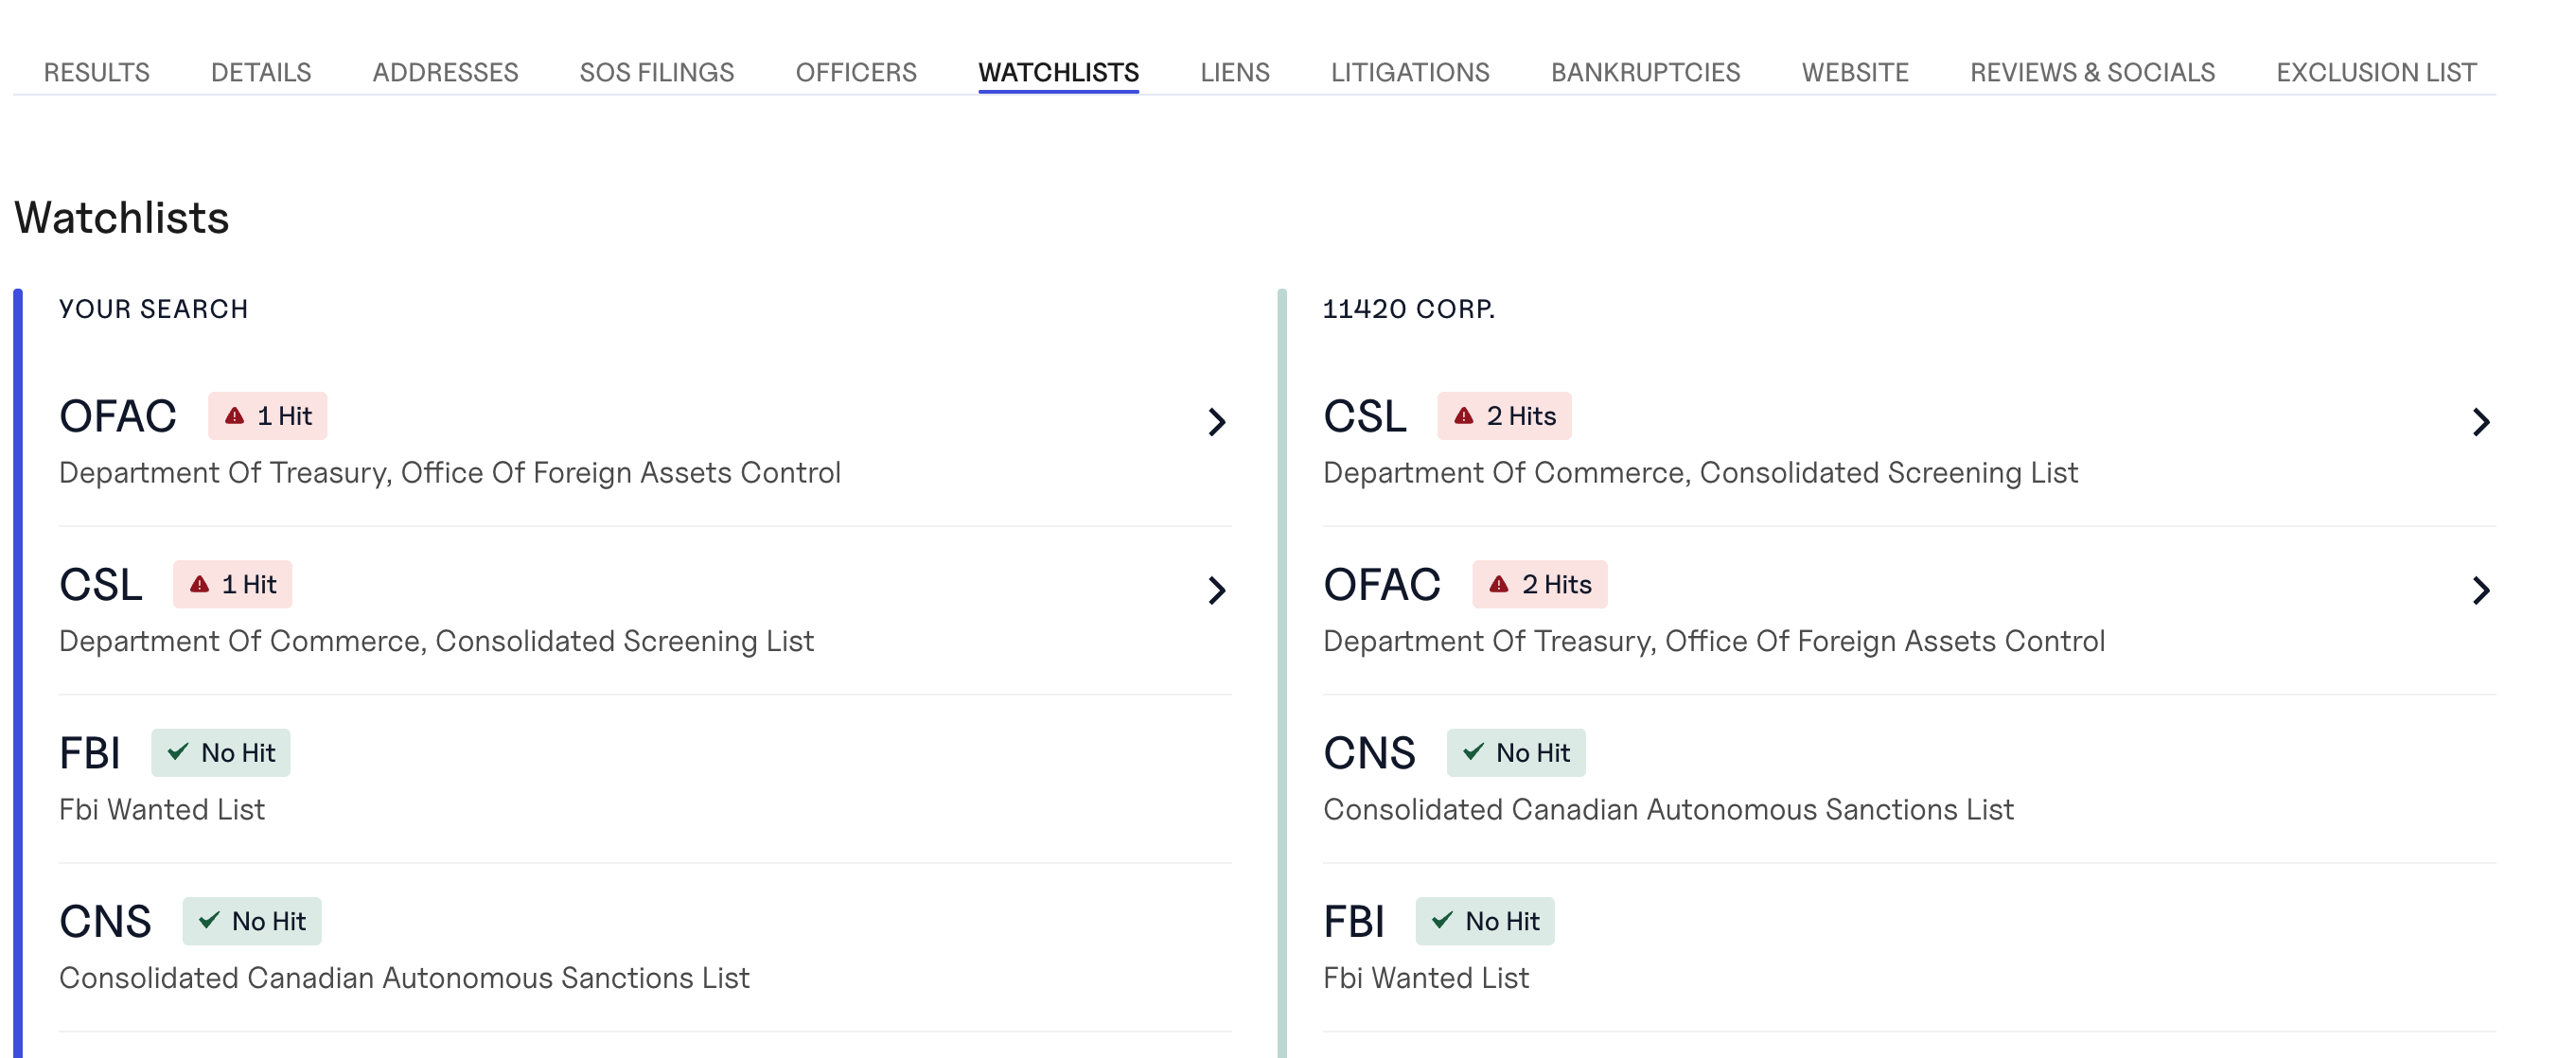The image size is (2576, 1058).
Task: Open the Bankruptcies tab
Action: click(1644, 72)
